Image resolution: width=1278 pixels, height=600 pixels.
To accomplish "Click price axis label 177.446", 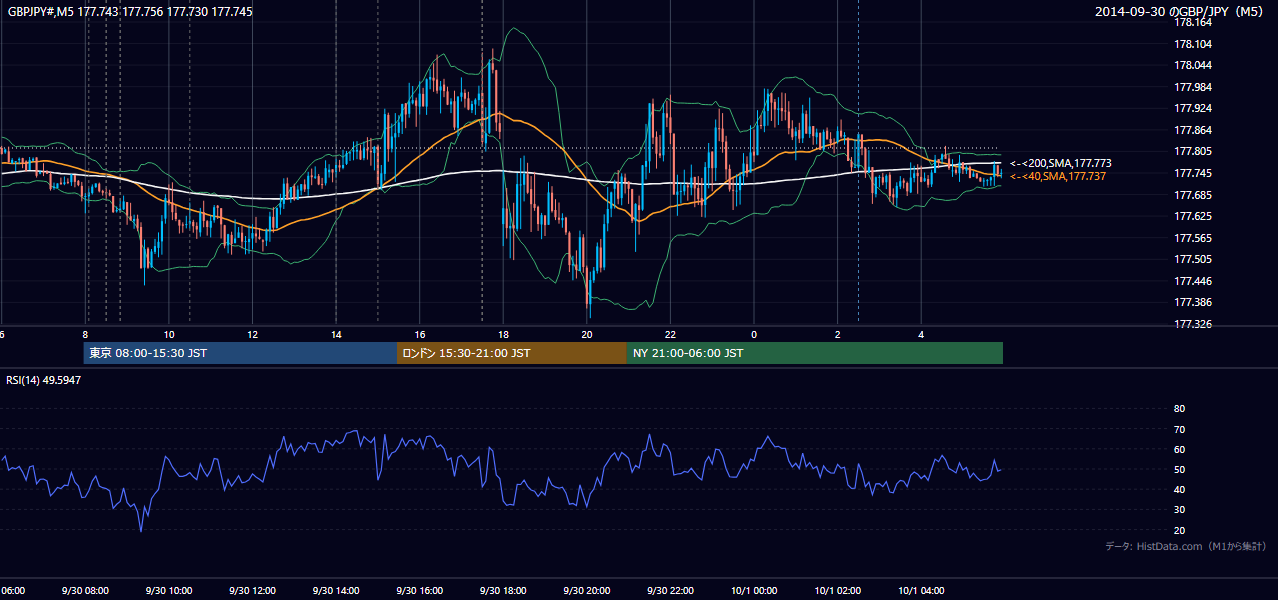I will point(1193,281).
